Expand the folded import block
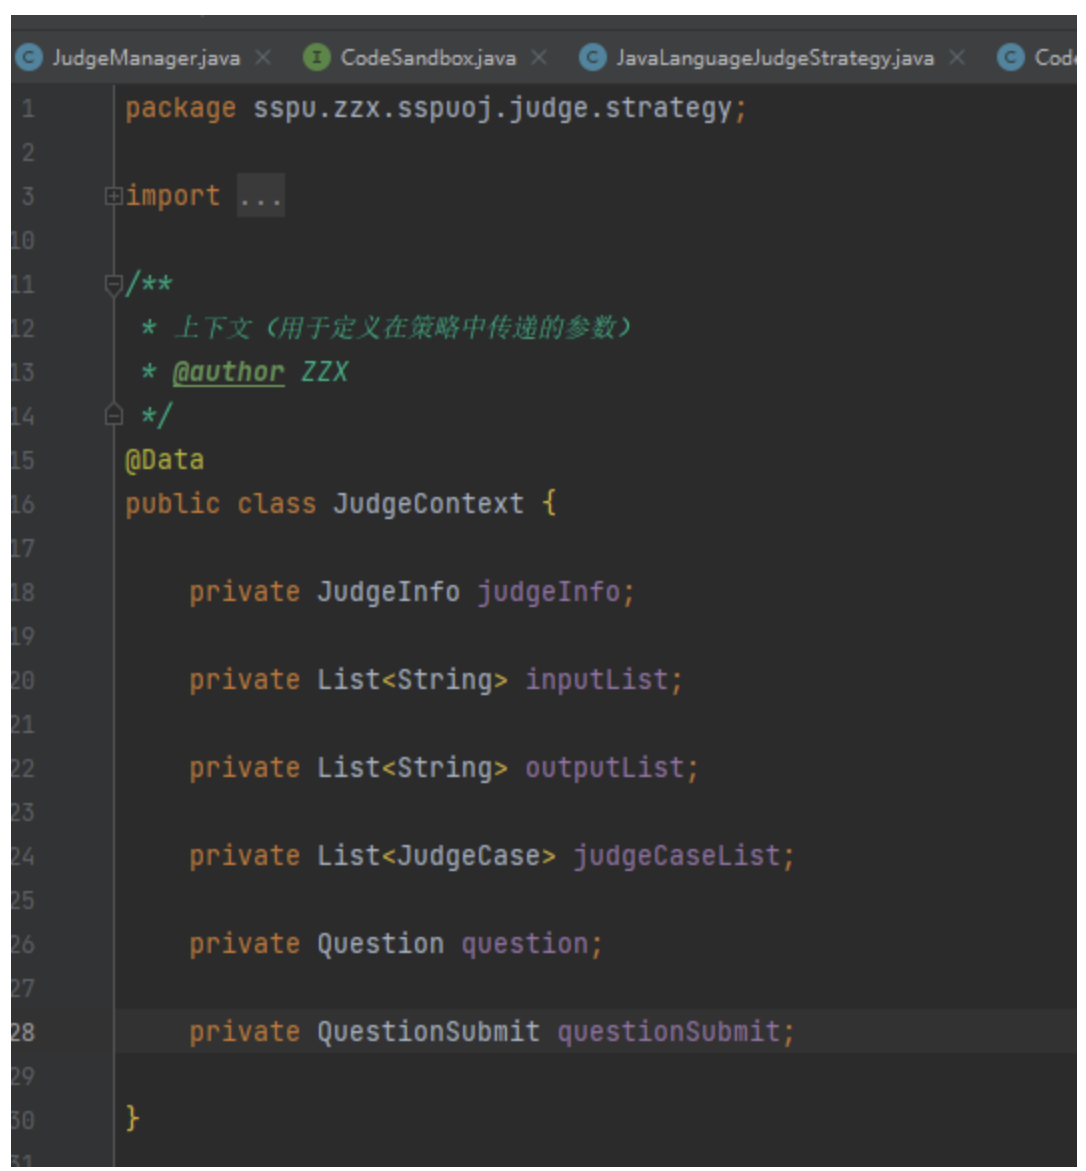This screenshot has height=1171, width=1086. (113, 196)
